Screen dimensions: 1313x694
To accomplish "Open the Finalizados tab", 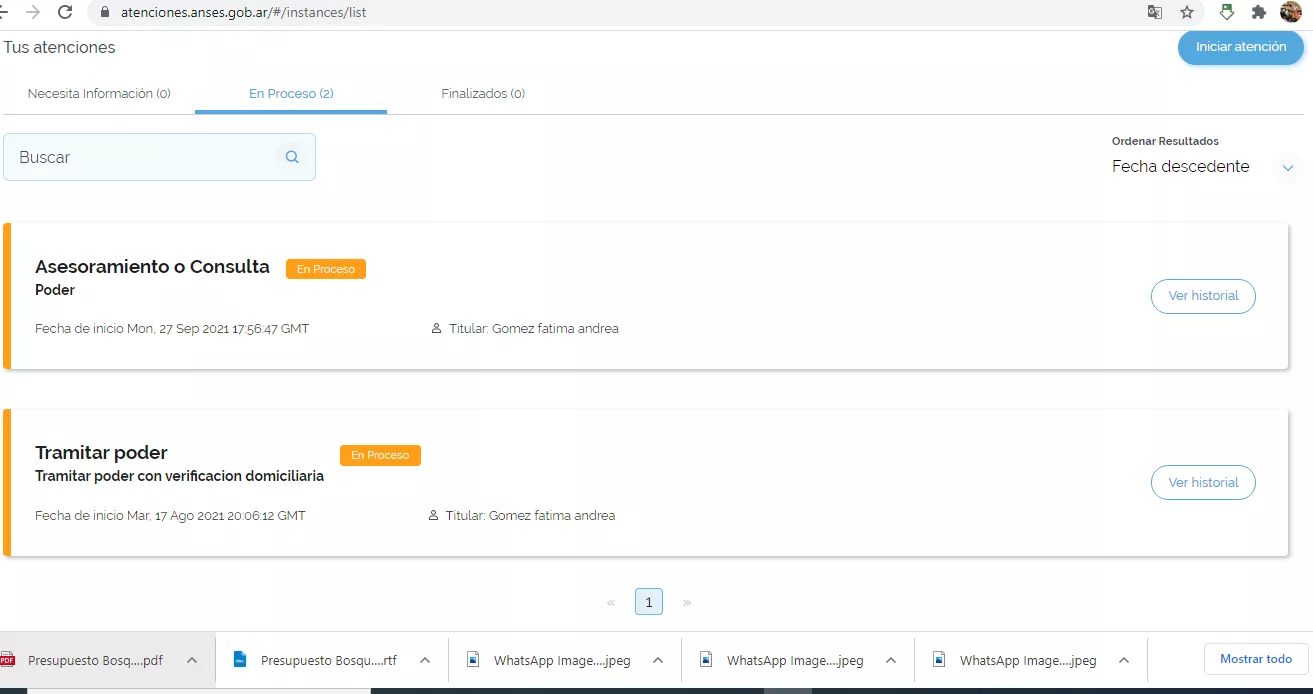I will [x=483, y=94].
